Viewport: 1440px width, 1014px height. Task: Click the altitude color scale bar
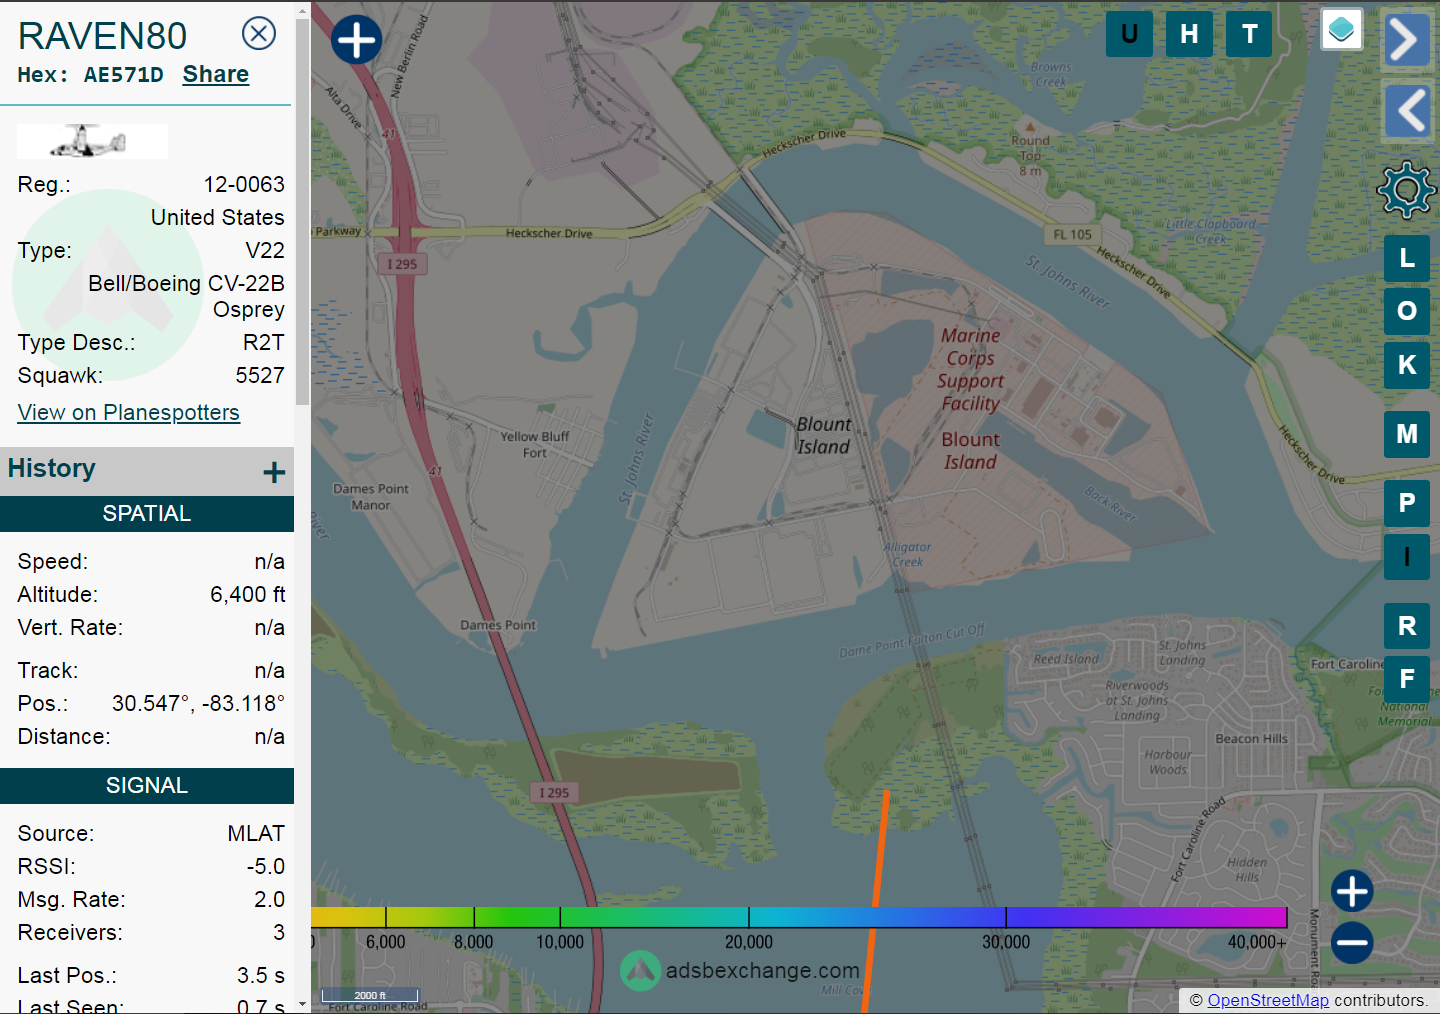pos(799,917)
